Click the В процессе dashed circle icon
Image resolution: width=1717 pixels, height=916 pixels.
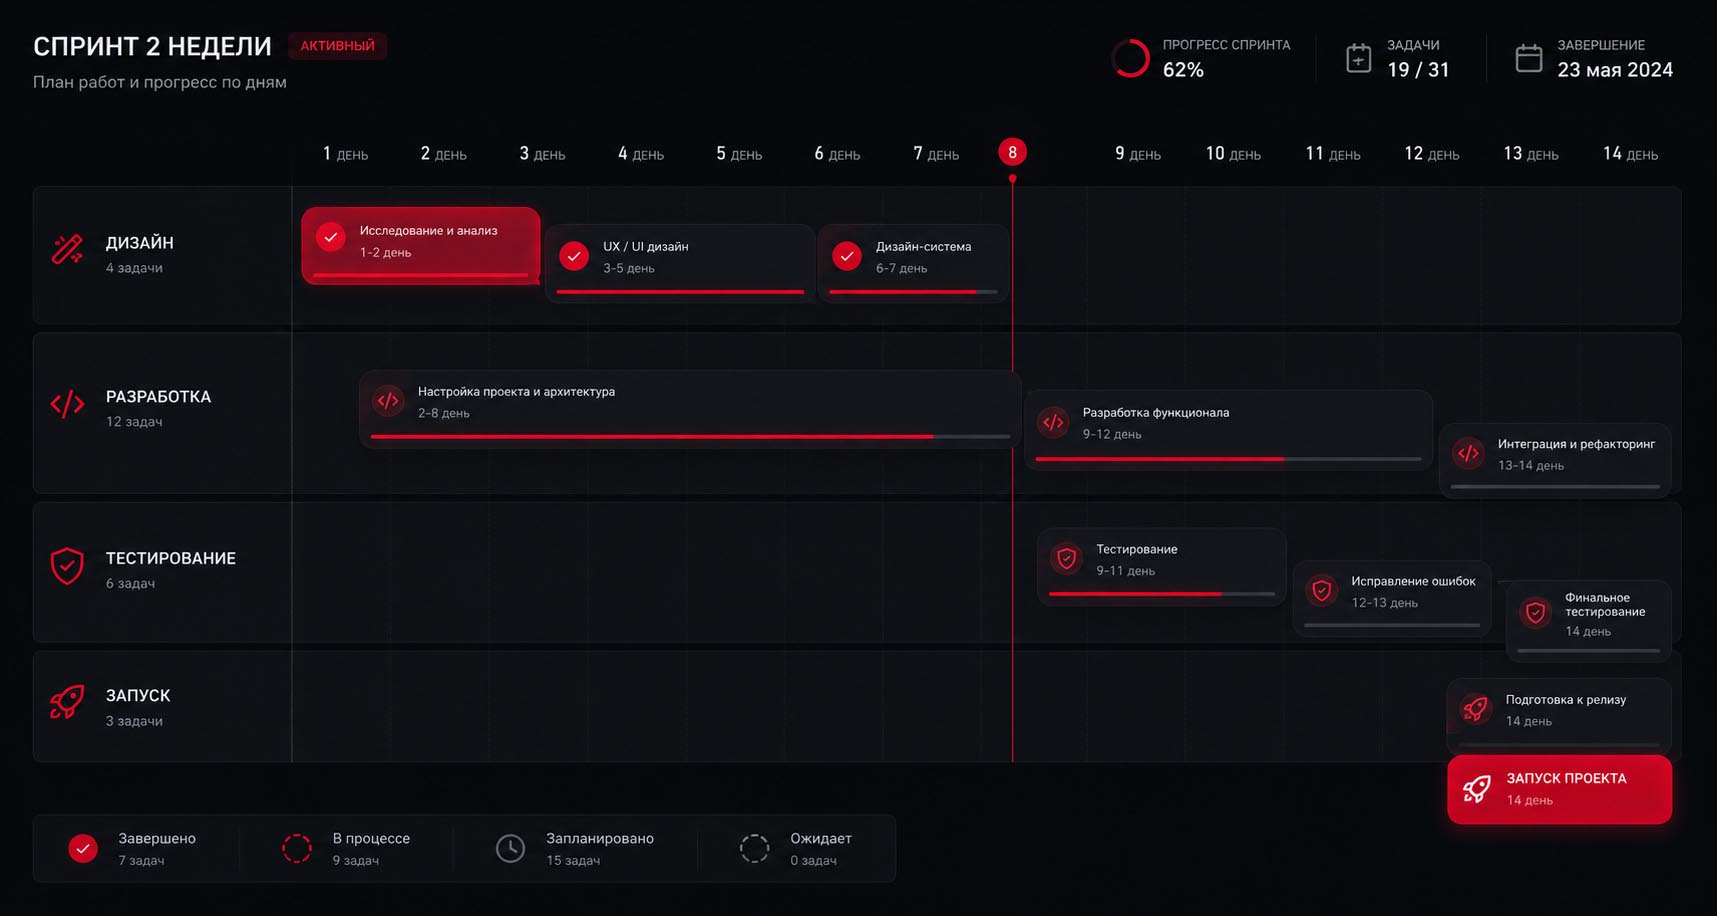coord(297,848)
